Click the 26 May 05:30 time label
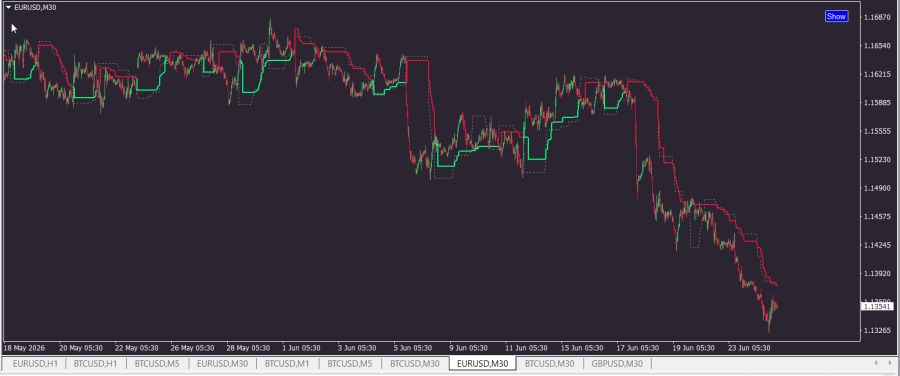This screenshot has width=900, height=376. click(191, 348)
